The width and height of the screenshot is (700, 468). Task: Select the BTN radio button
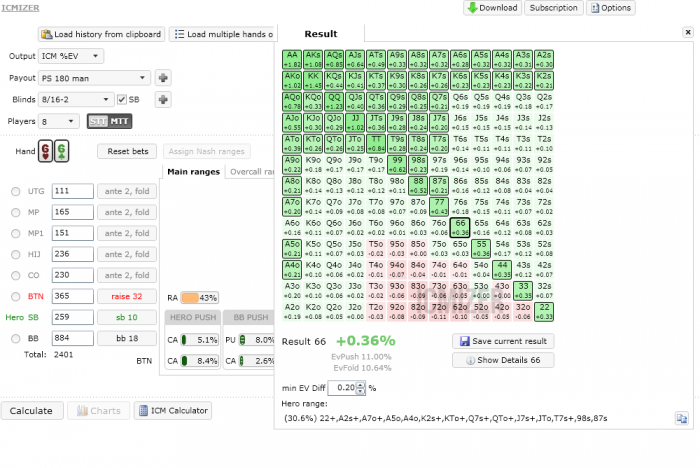[16, 297]
